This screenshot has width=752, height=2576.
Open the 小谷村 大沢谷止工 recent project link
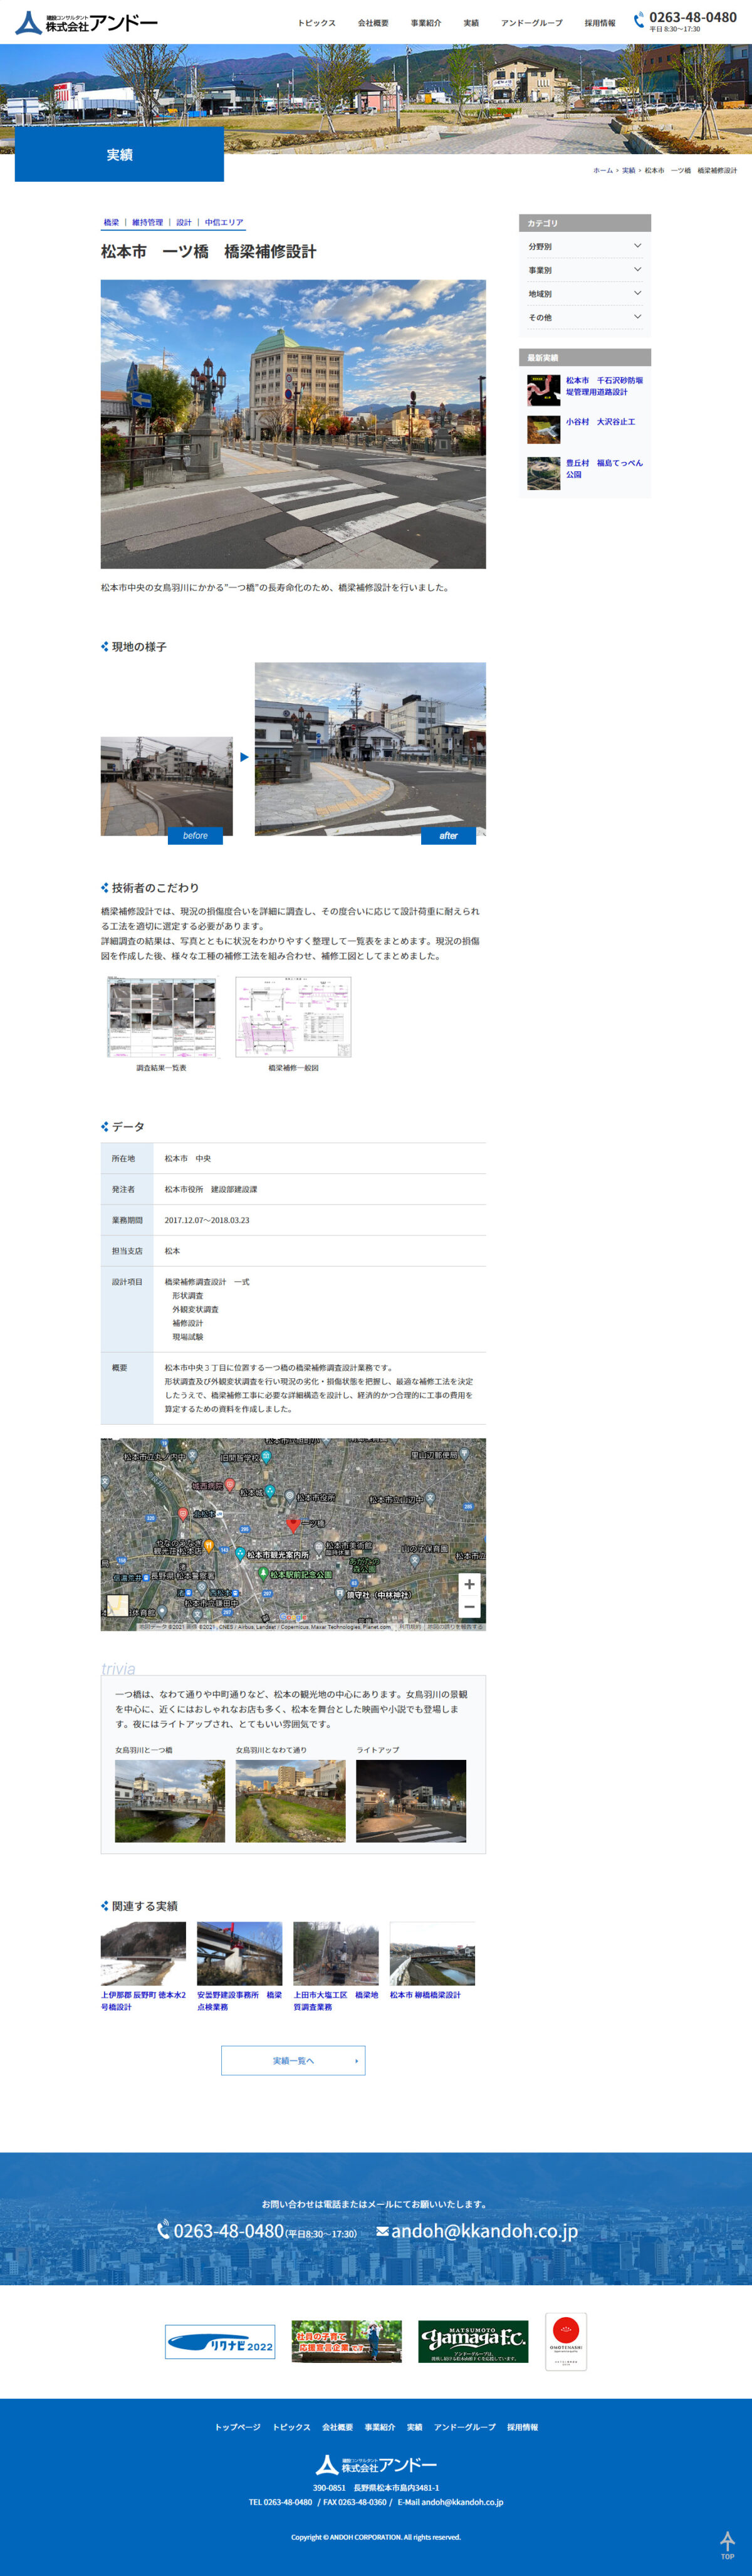600,422
